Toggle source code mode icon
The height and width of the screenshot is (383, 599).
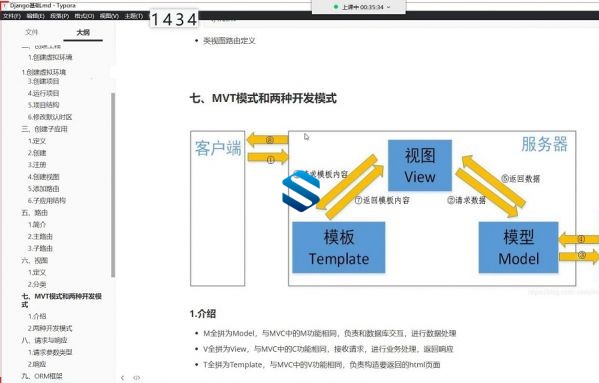click(x=136, y=378)
